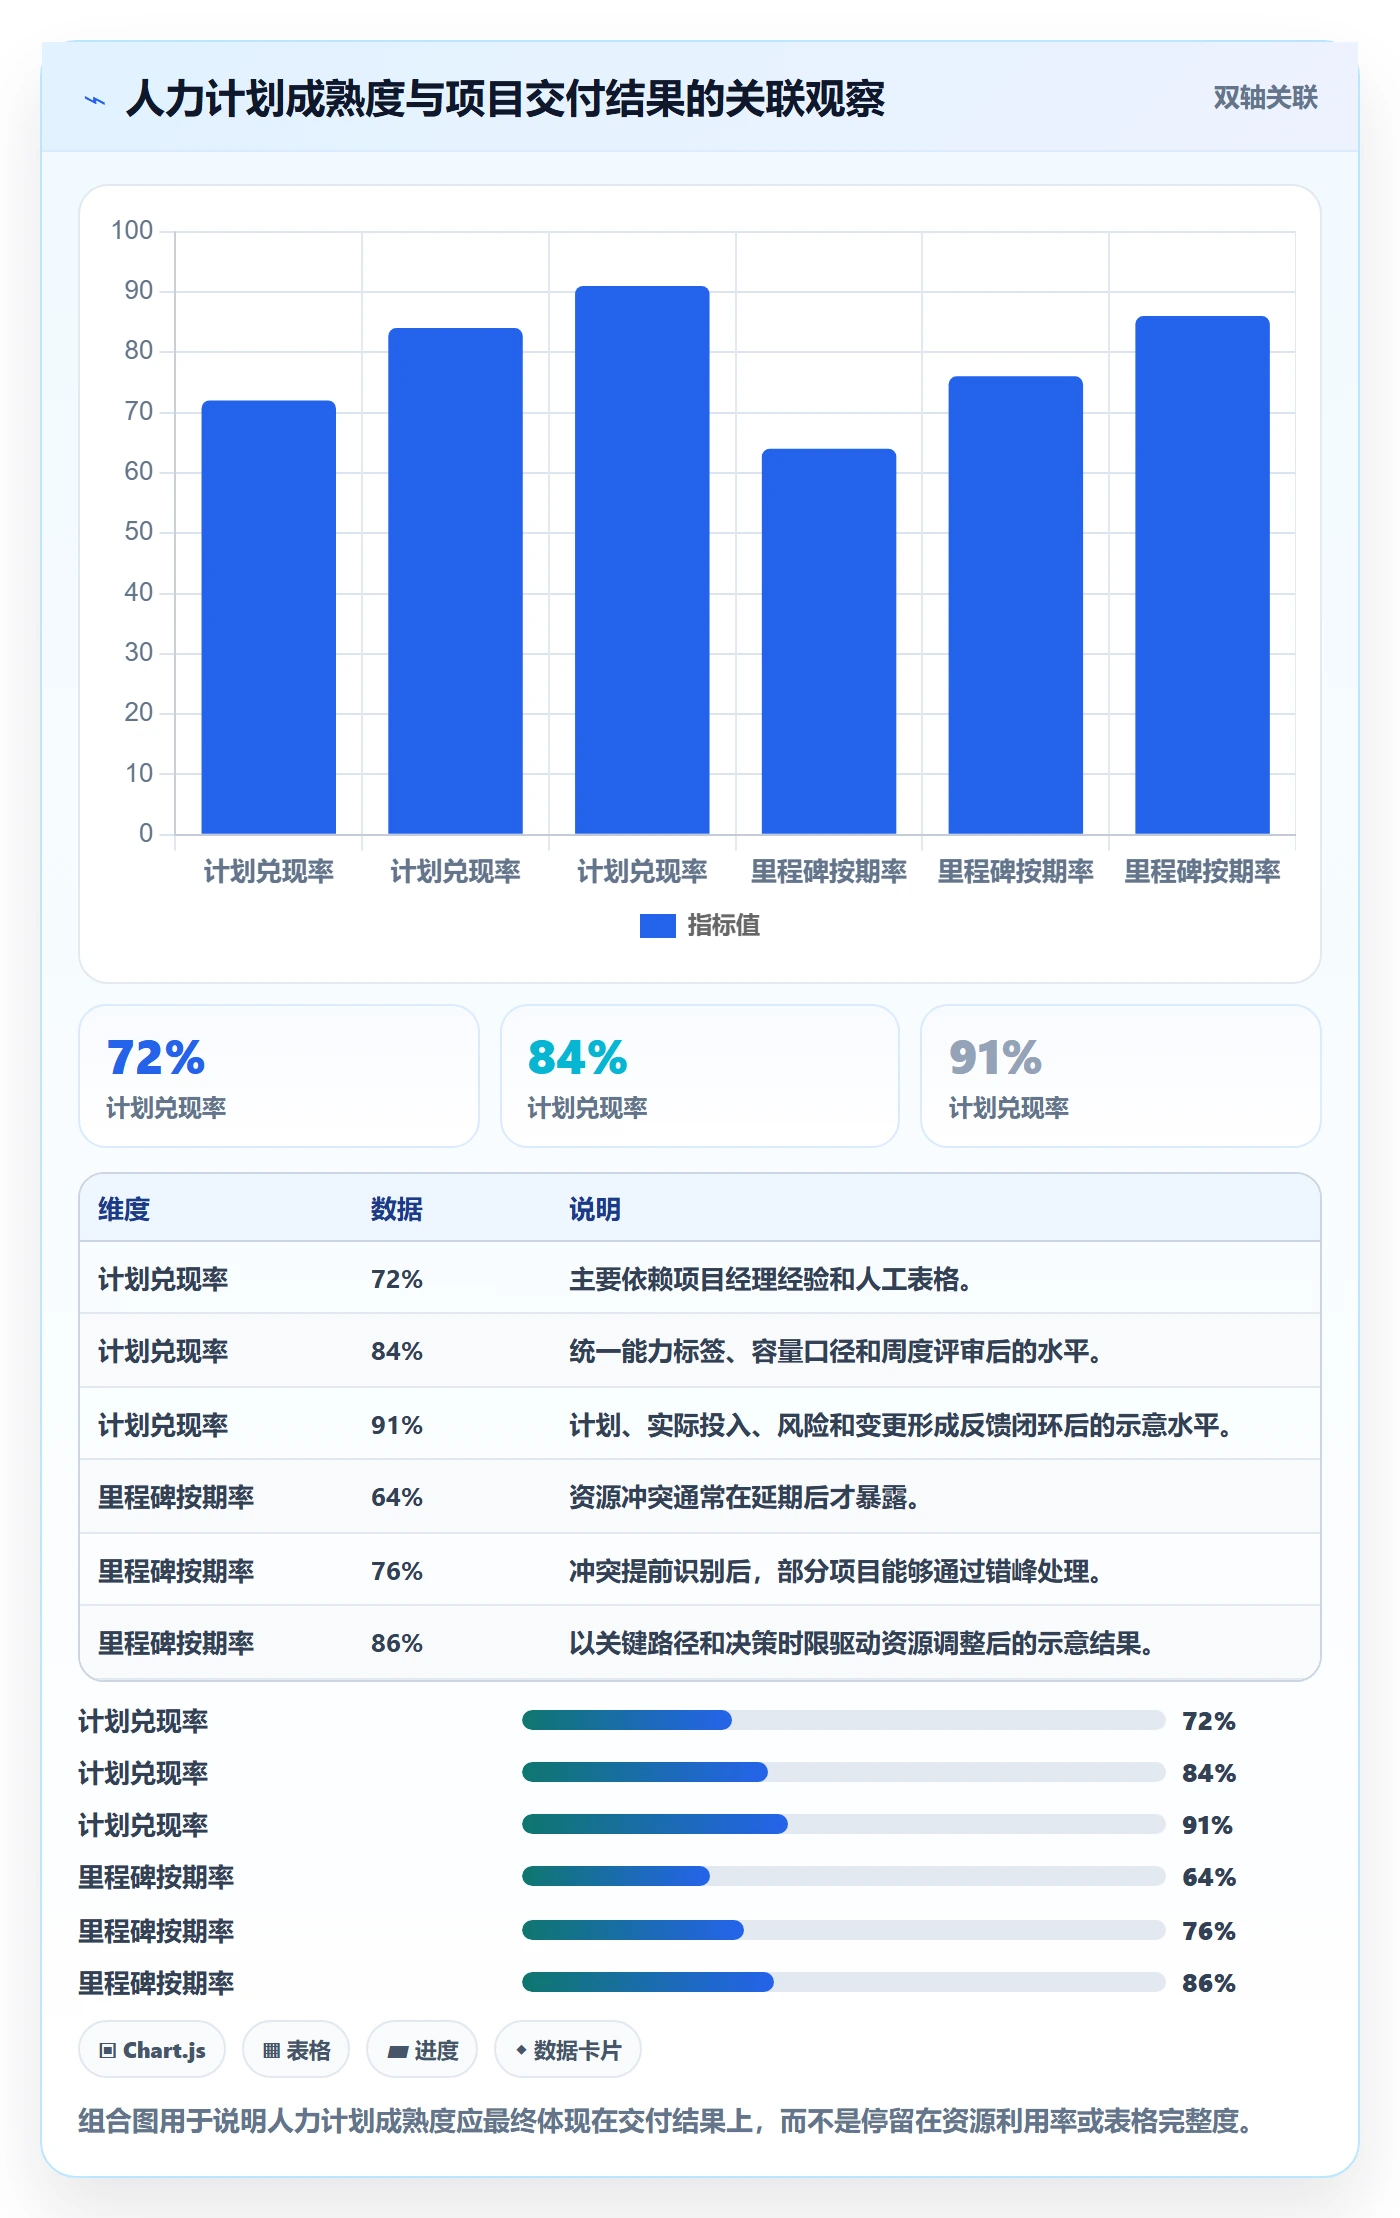Click the bar icon on the 进度 tag
The width and height of the screenshot is (1400, 2218).
(x=398, y=2052)
